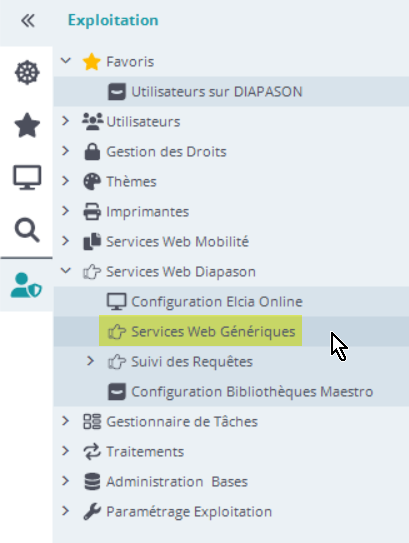Screen dimensions: 409x543
Task: Collapse the Favoris tree node
Action: (65, 61)
